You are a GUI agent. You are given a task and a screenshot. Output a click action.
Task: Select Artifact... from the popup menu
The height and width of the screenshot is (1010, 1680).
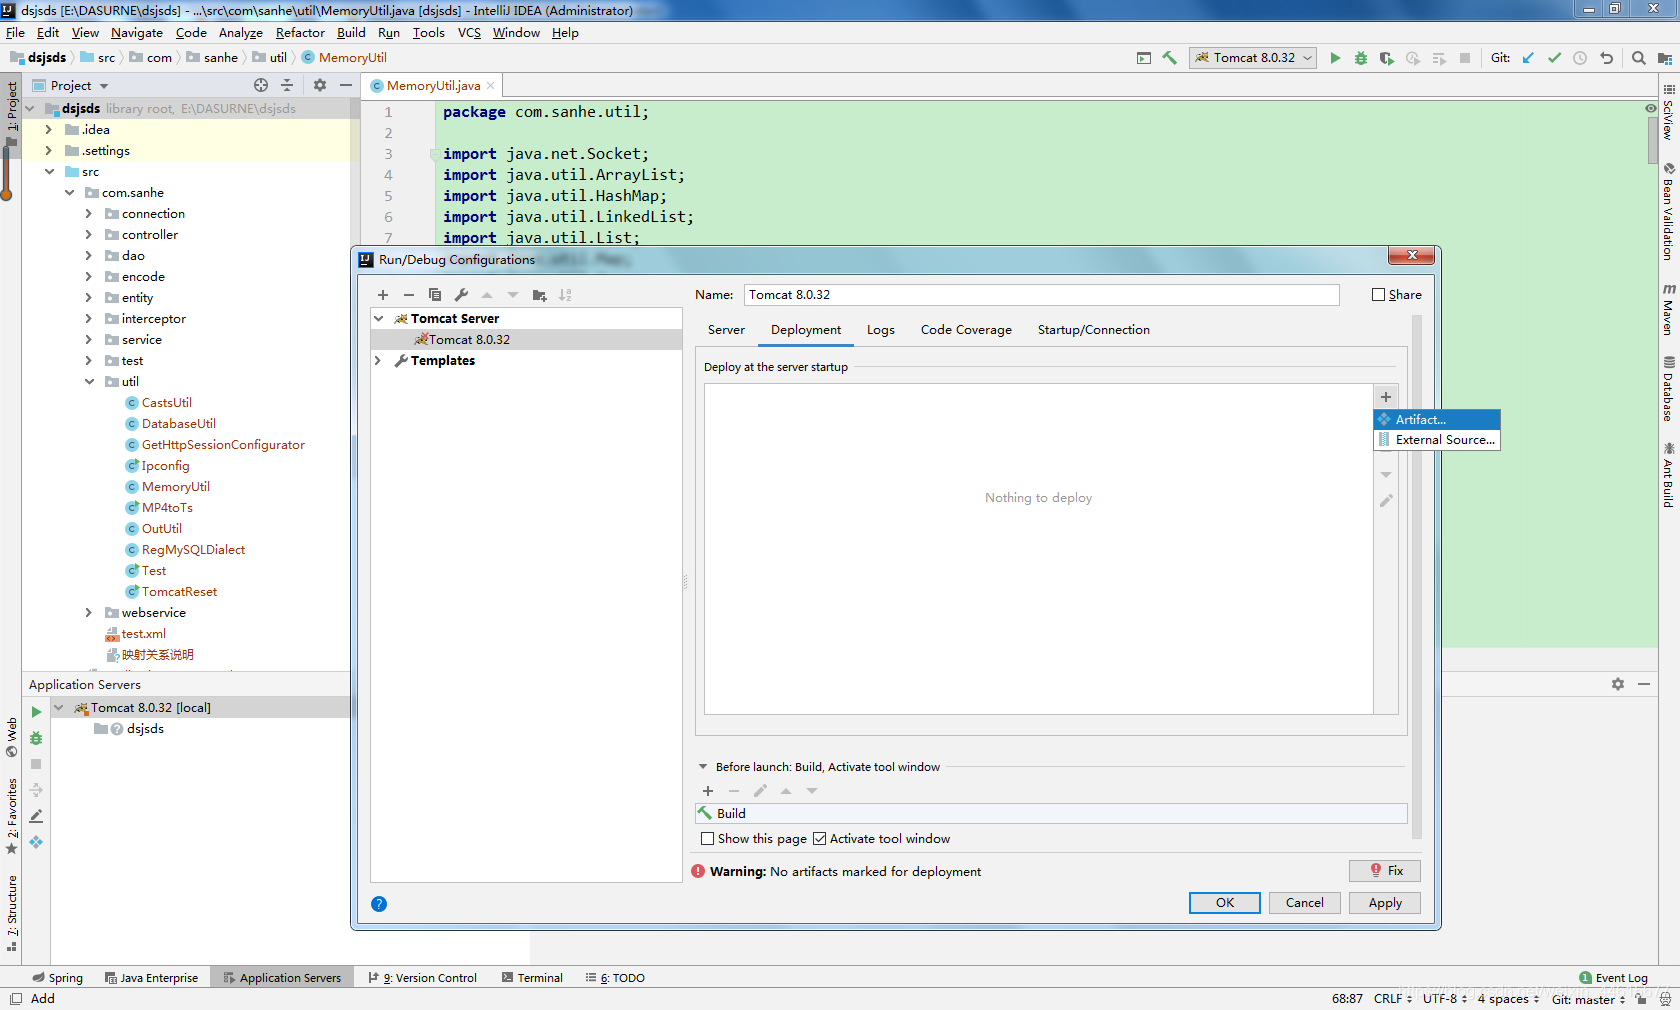(1437, 420)
